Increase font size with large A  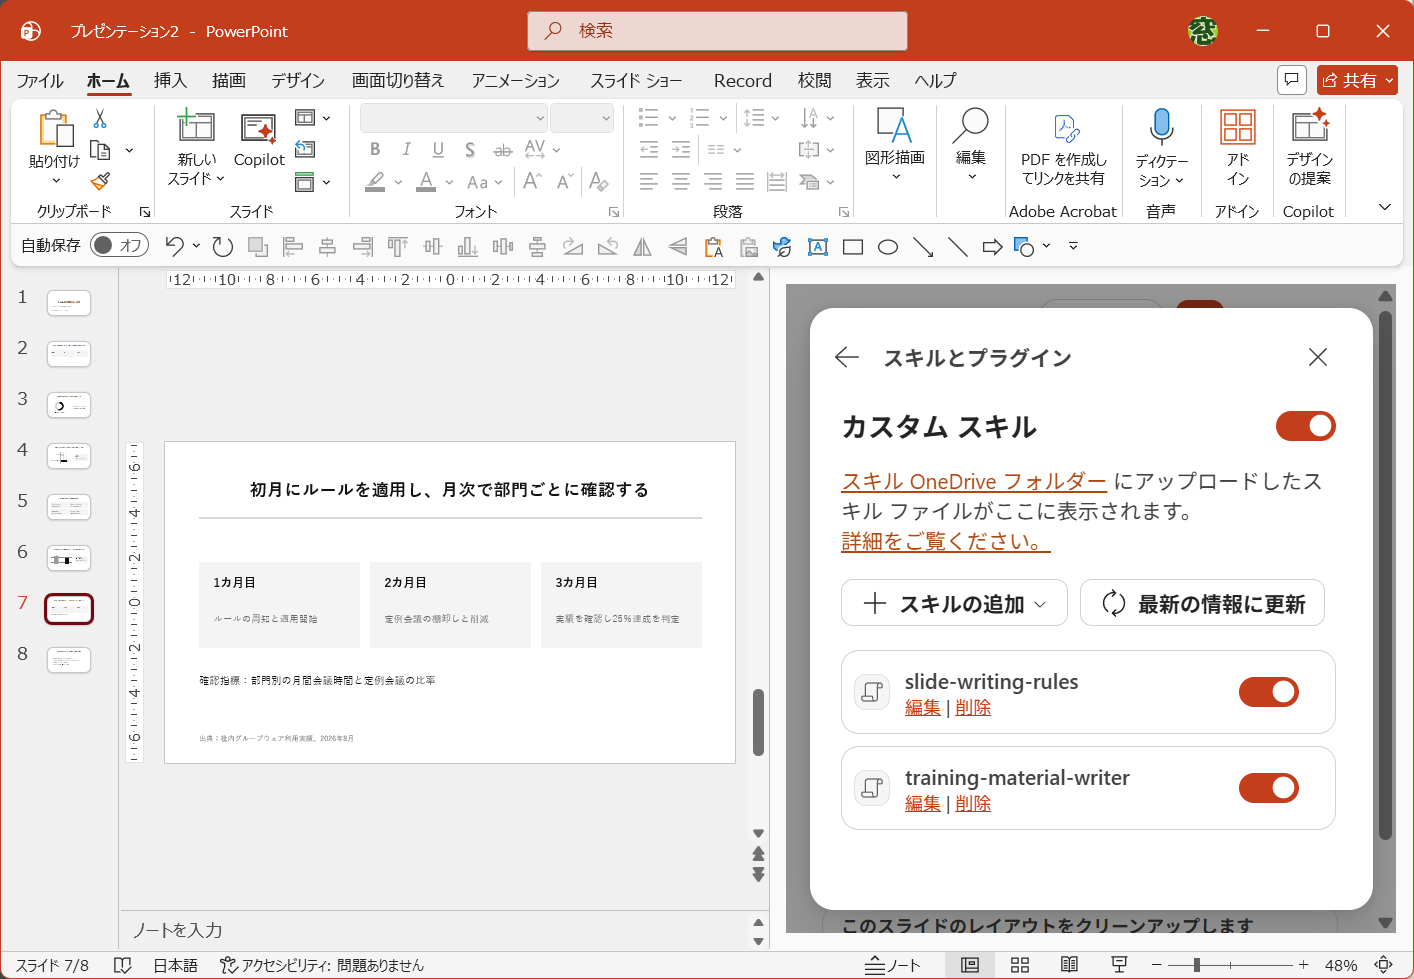pos(532,181)
